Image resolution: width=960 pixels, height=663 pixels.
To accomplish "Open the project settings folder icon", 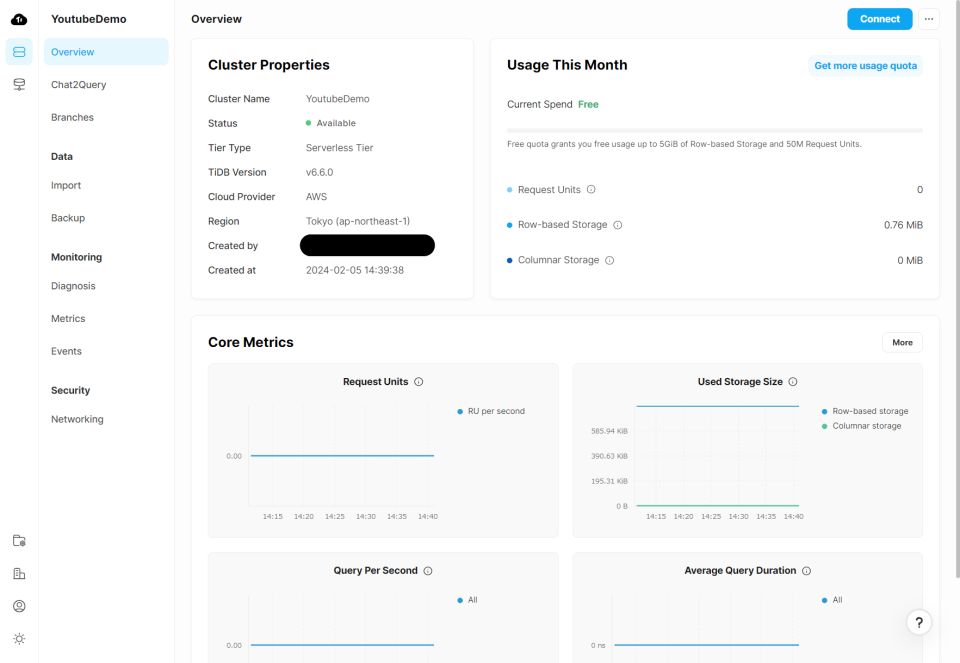I will tap(19, 541).
